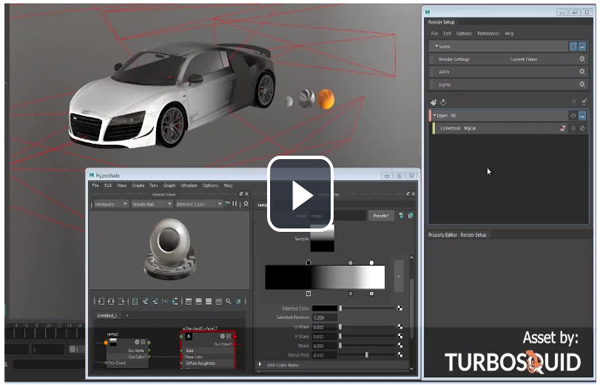The width and height of the screenshot is (600, 385).
Task: Click the map button next to Selected Color
Action: click(400, 308)
